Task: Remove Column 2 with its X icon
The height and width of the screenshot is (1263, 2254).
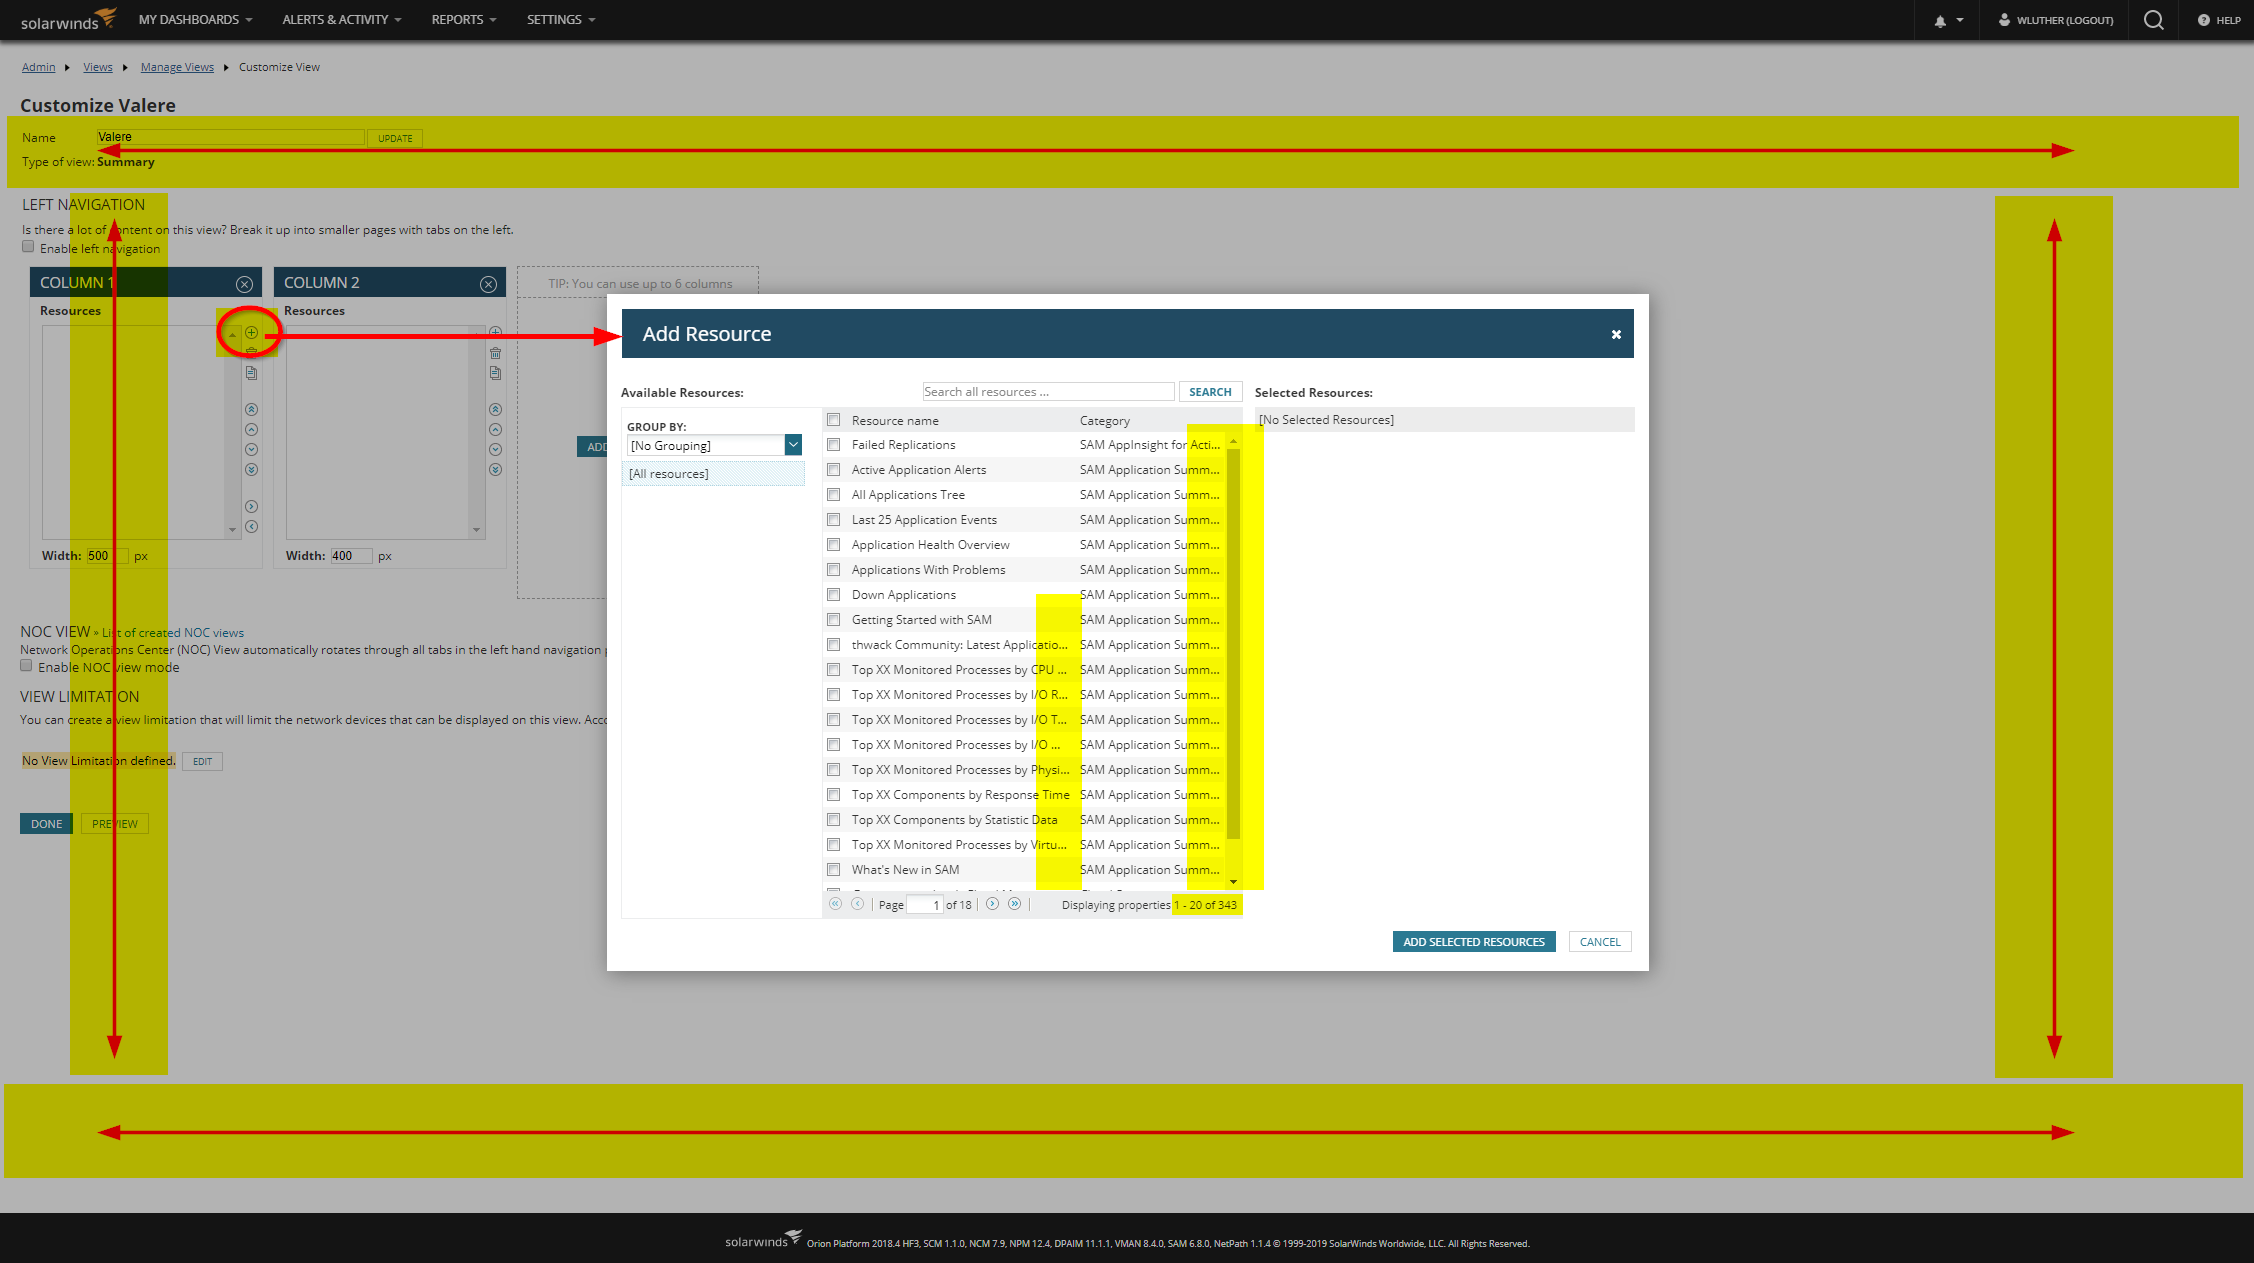Action: point(488,284)
